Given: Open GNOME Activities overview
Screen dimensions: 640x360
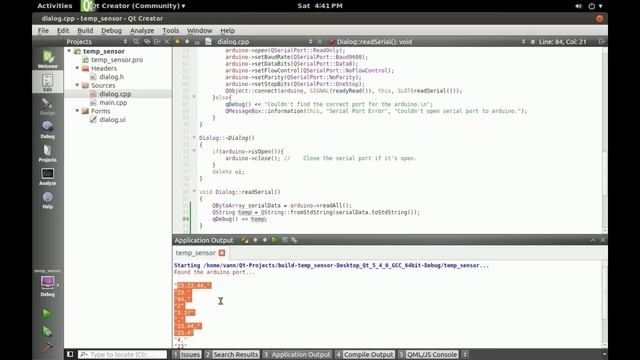Looking at the screenshot, I should [x=54, y=6].
